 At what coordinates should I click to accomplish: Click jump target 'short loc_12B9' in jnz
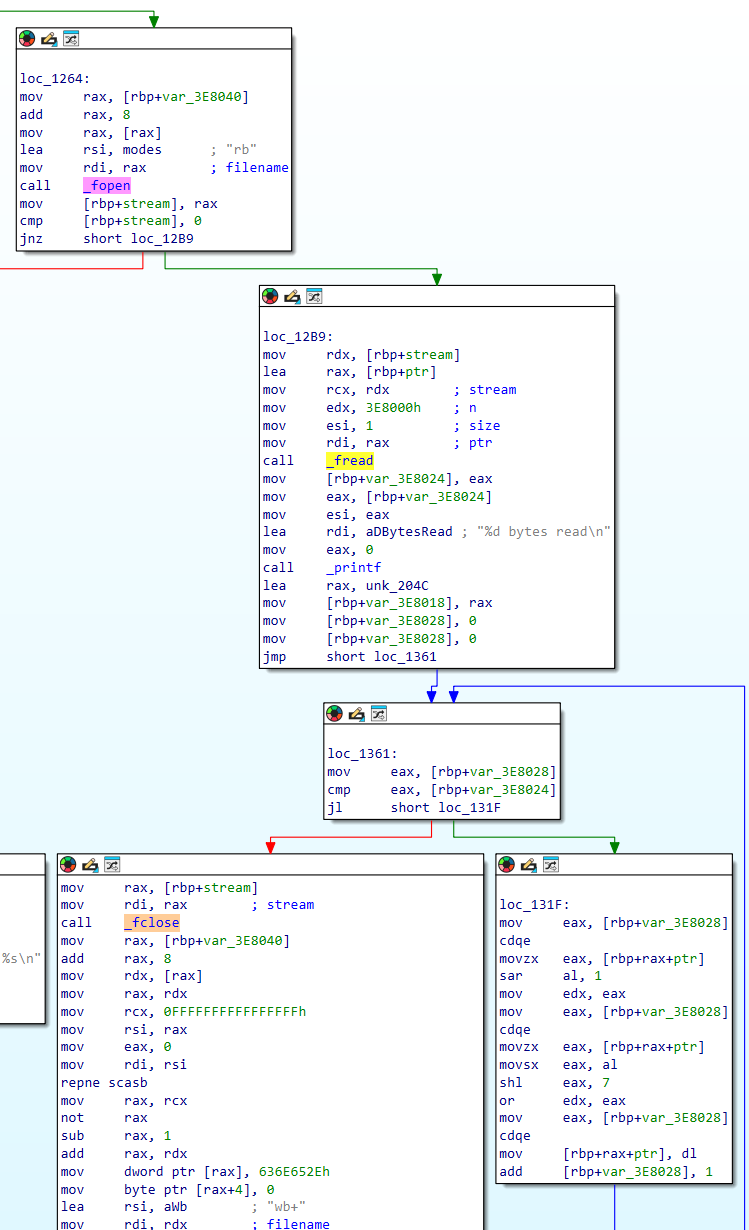139,239
